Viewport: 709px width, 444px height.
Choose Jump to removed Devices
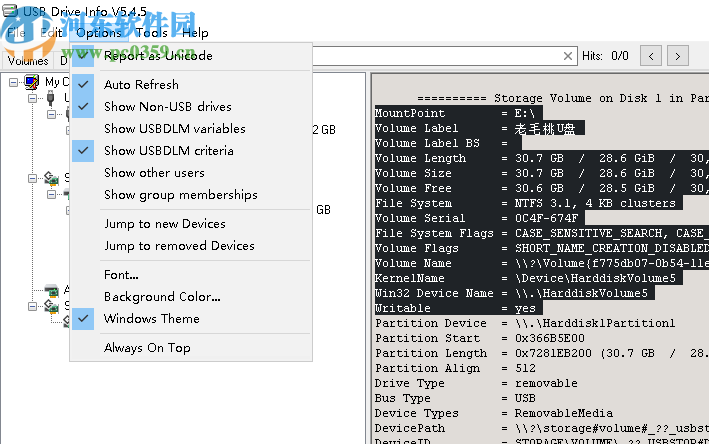(192, 246)
